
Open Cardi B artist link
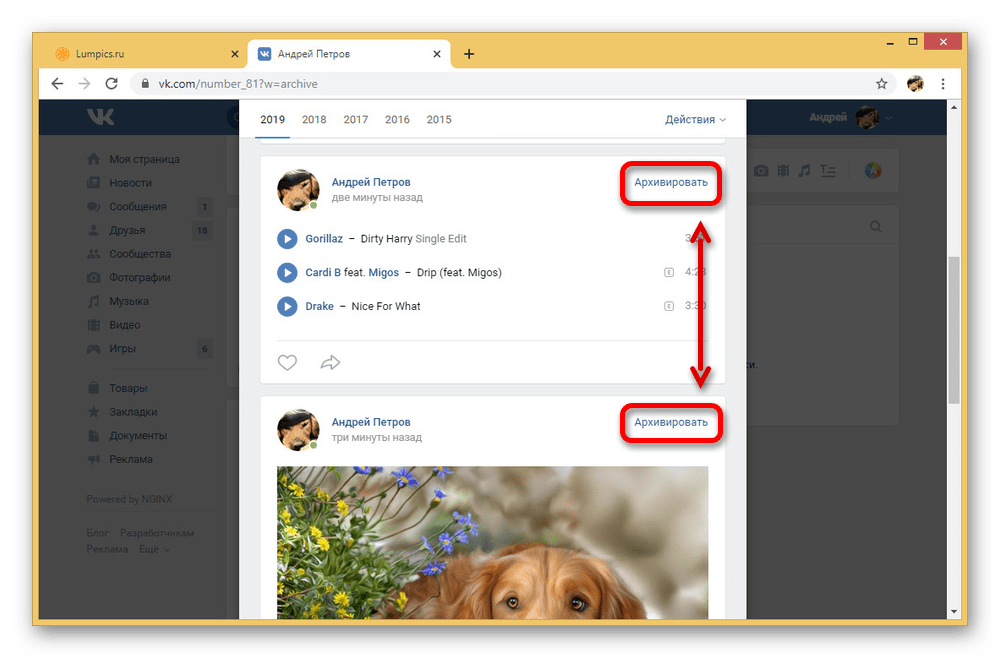click(x=323, y=272)
